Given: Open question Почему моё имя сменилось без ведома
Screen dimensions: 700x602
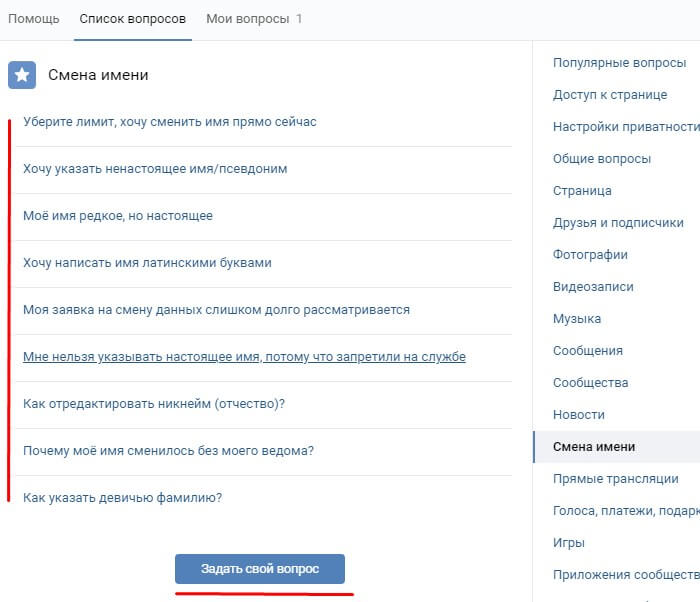Looking at the screenshot, I should pos(168,451).
